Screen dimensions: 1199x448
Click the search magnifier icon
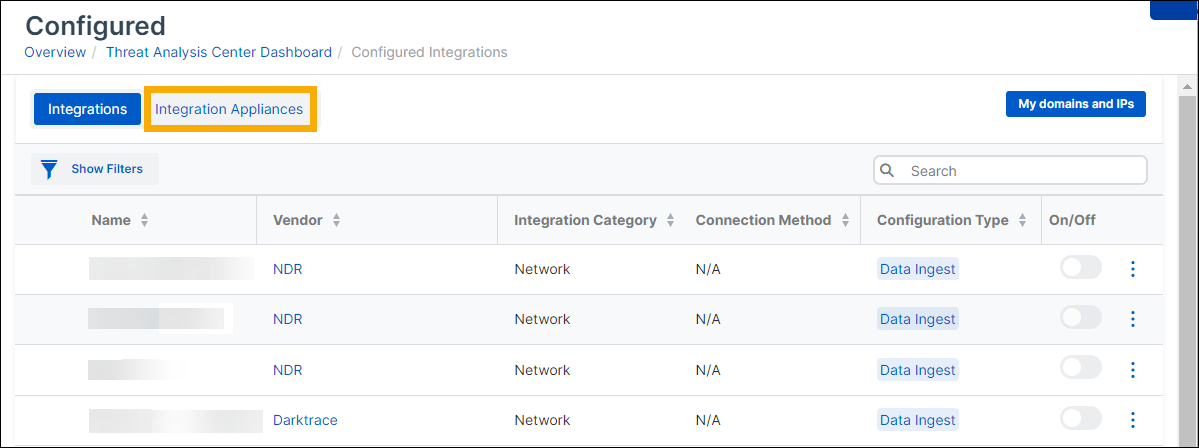point(887,171)
